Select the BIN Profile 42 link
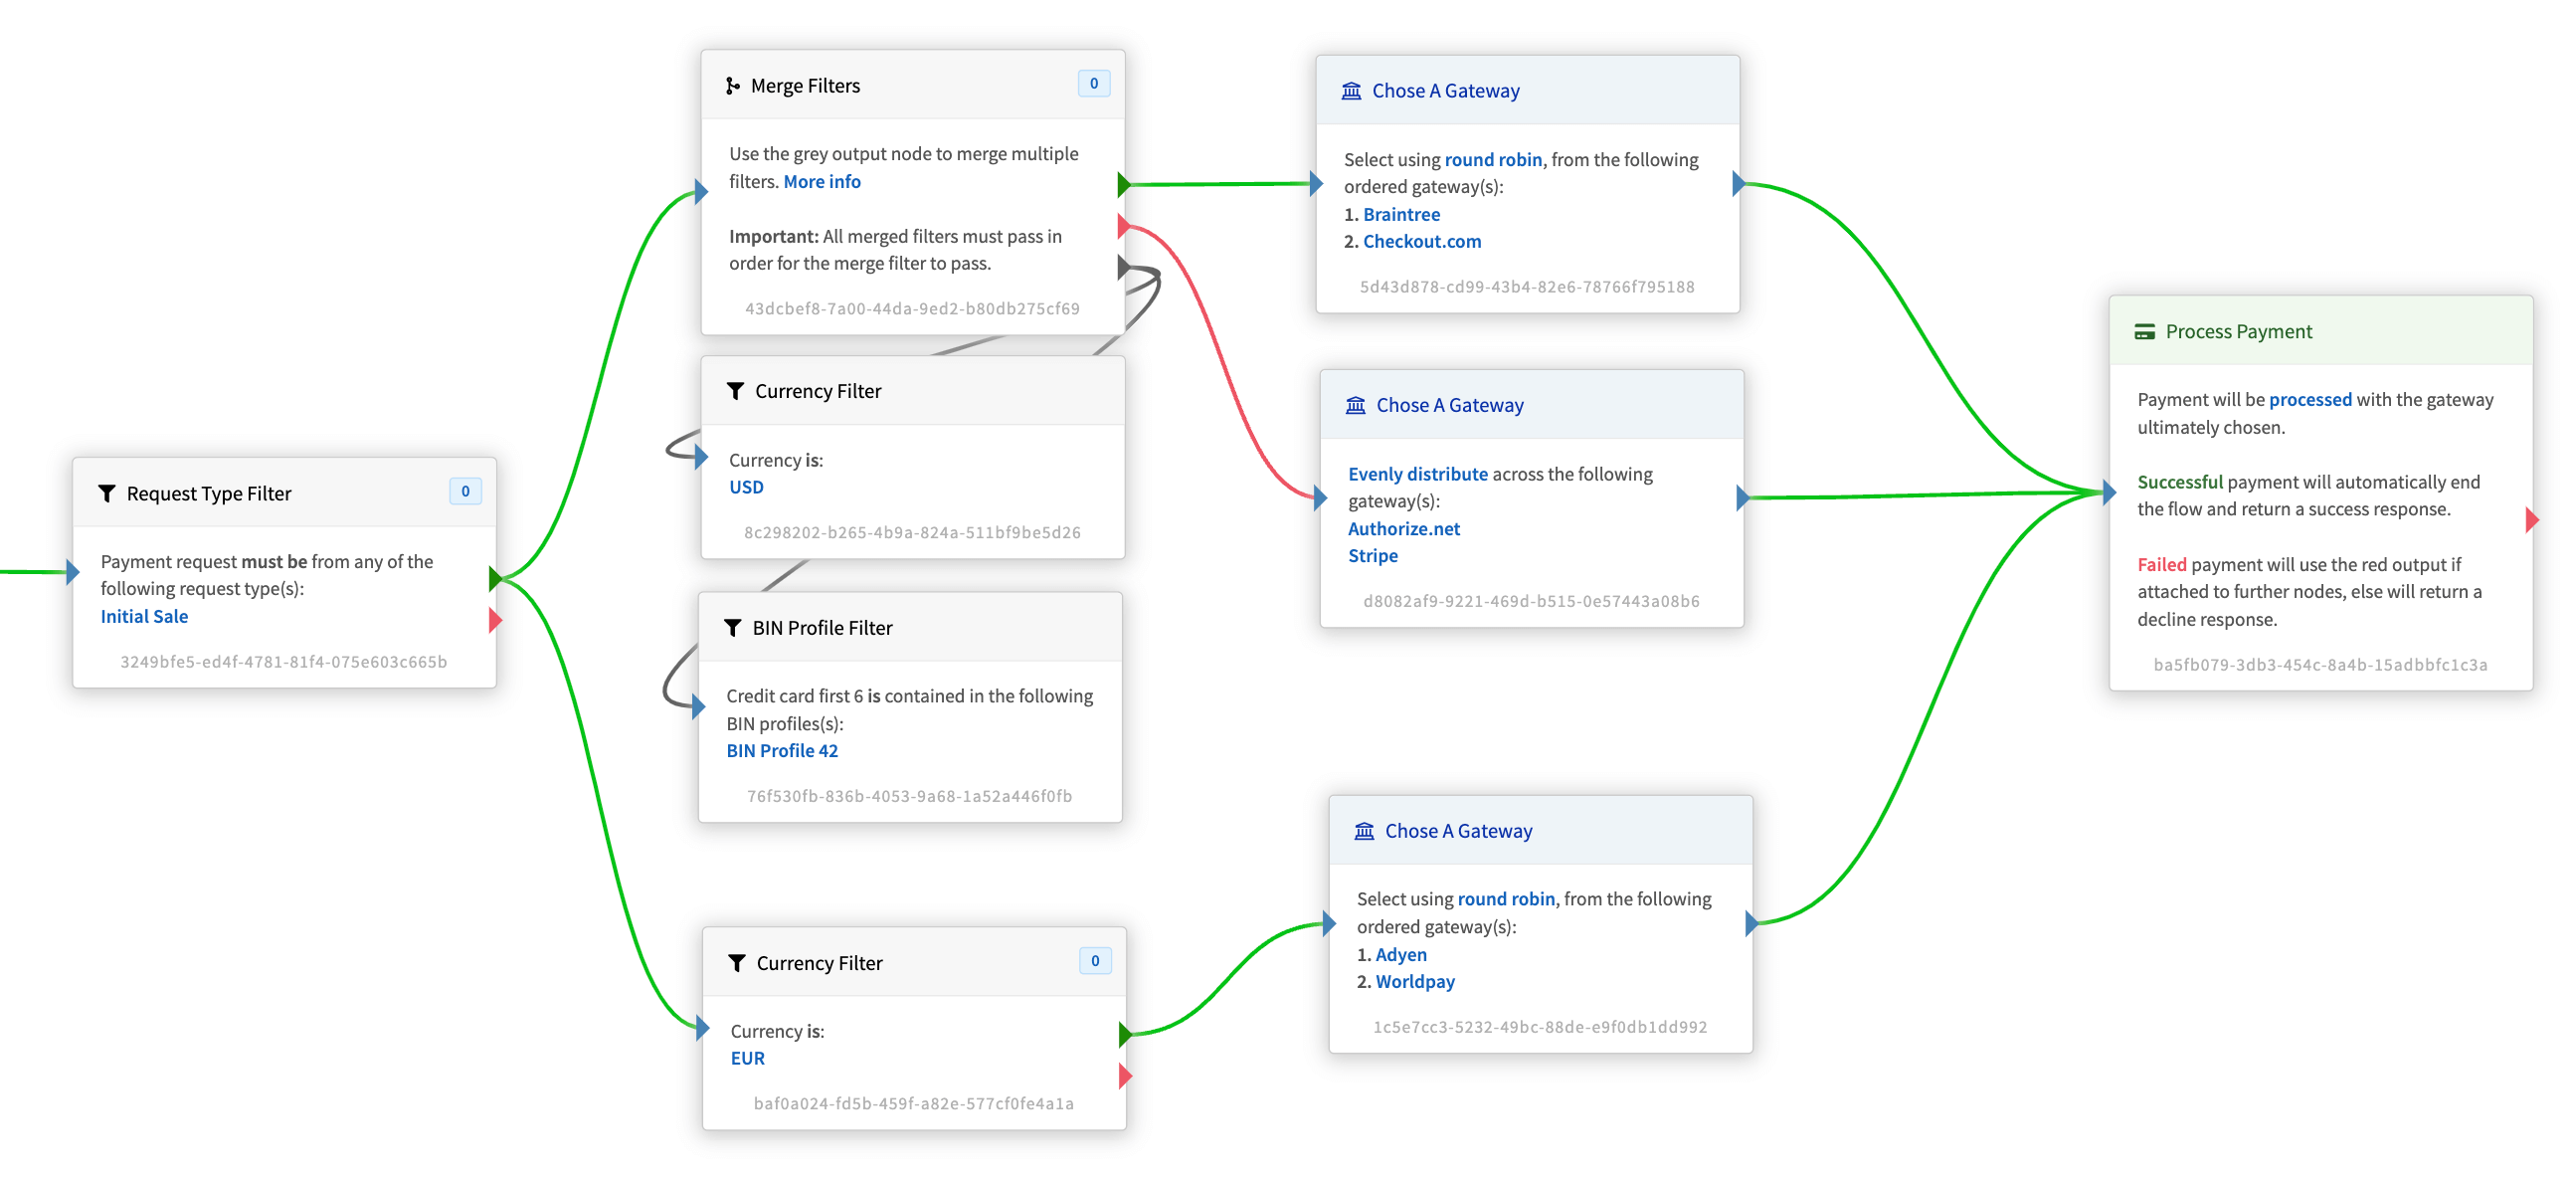The height and width of the screenshot is (1180, 2576). (781, 750)
